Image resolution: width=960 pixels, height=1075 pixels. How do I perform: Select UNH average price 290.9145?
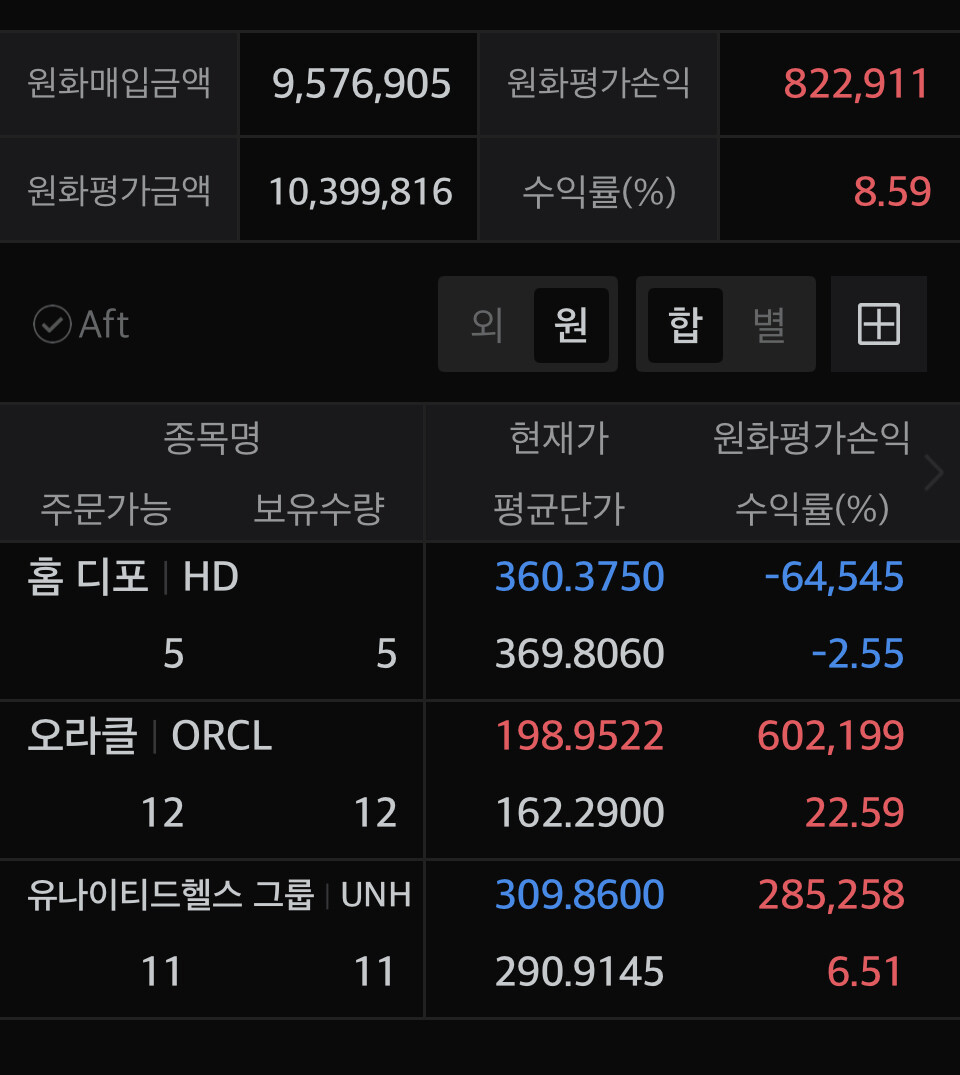point(579,971)
